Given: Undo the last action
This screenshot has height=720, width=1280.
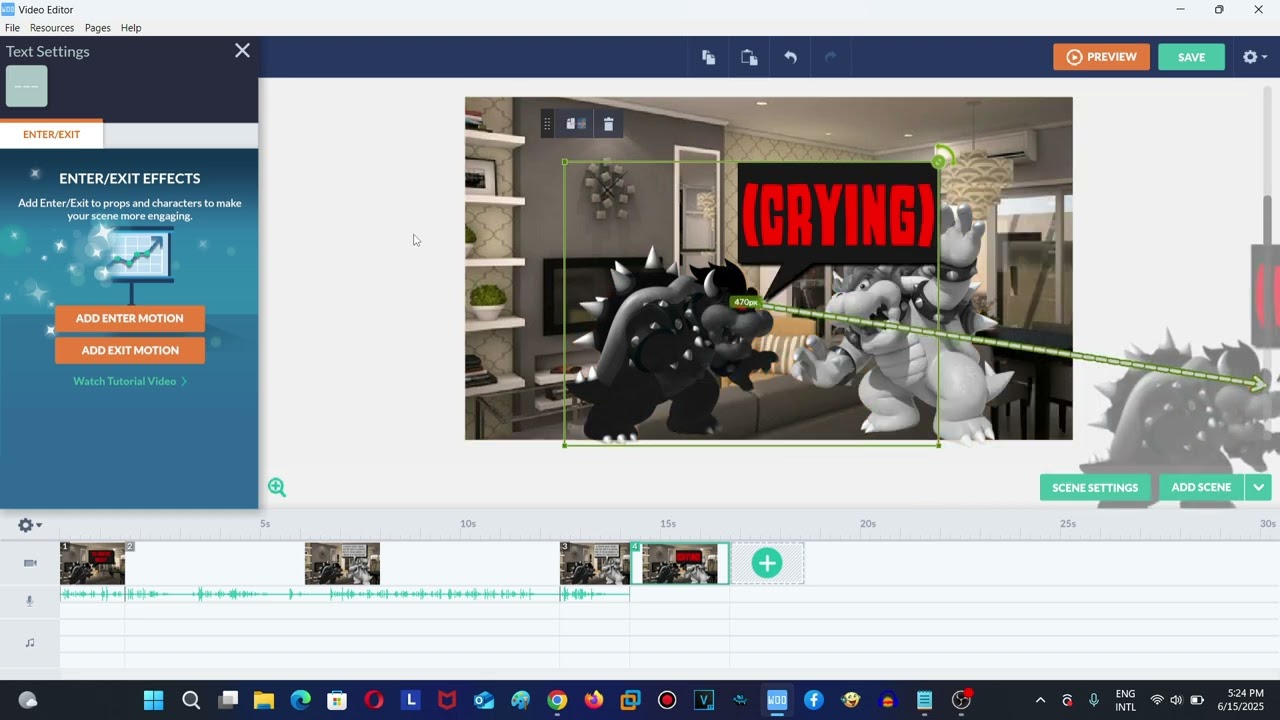Looking at the screenshot, I should (x=790, y=57).
